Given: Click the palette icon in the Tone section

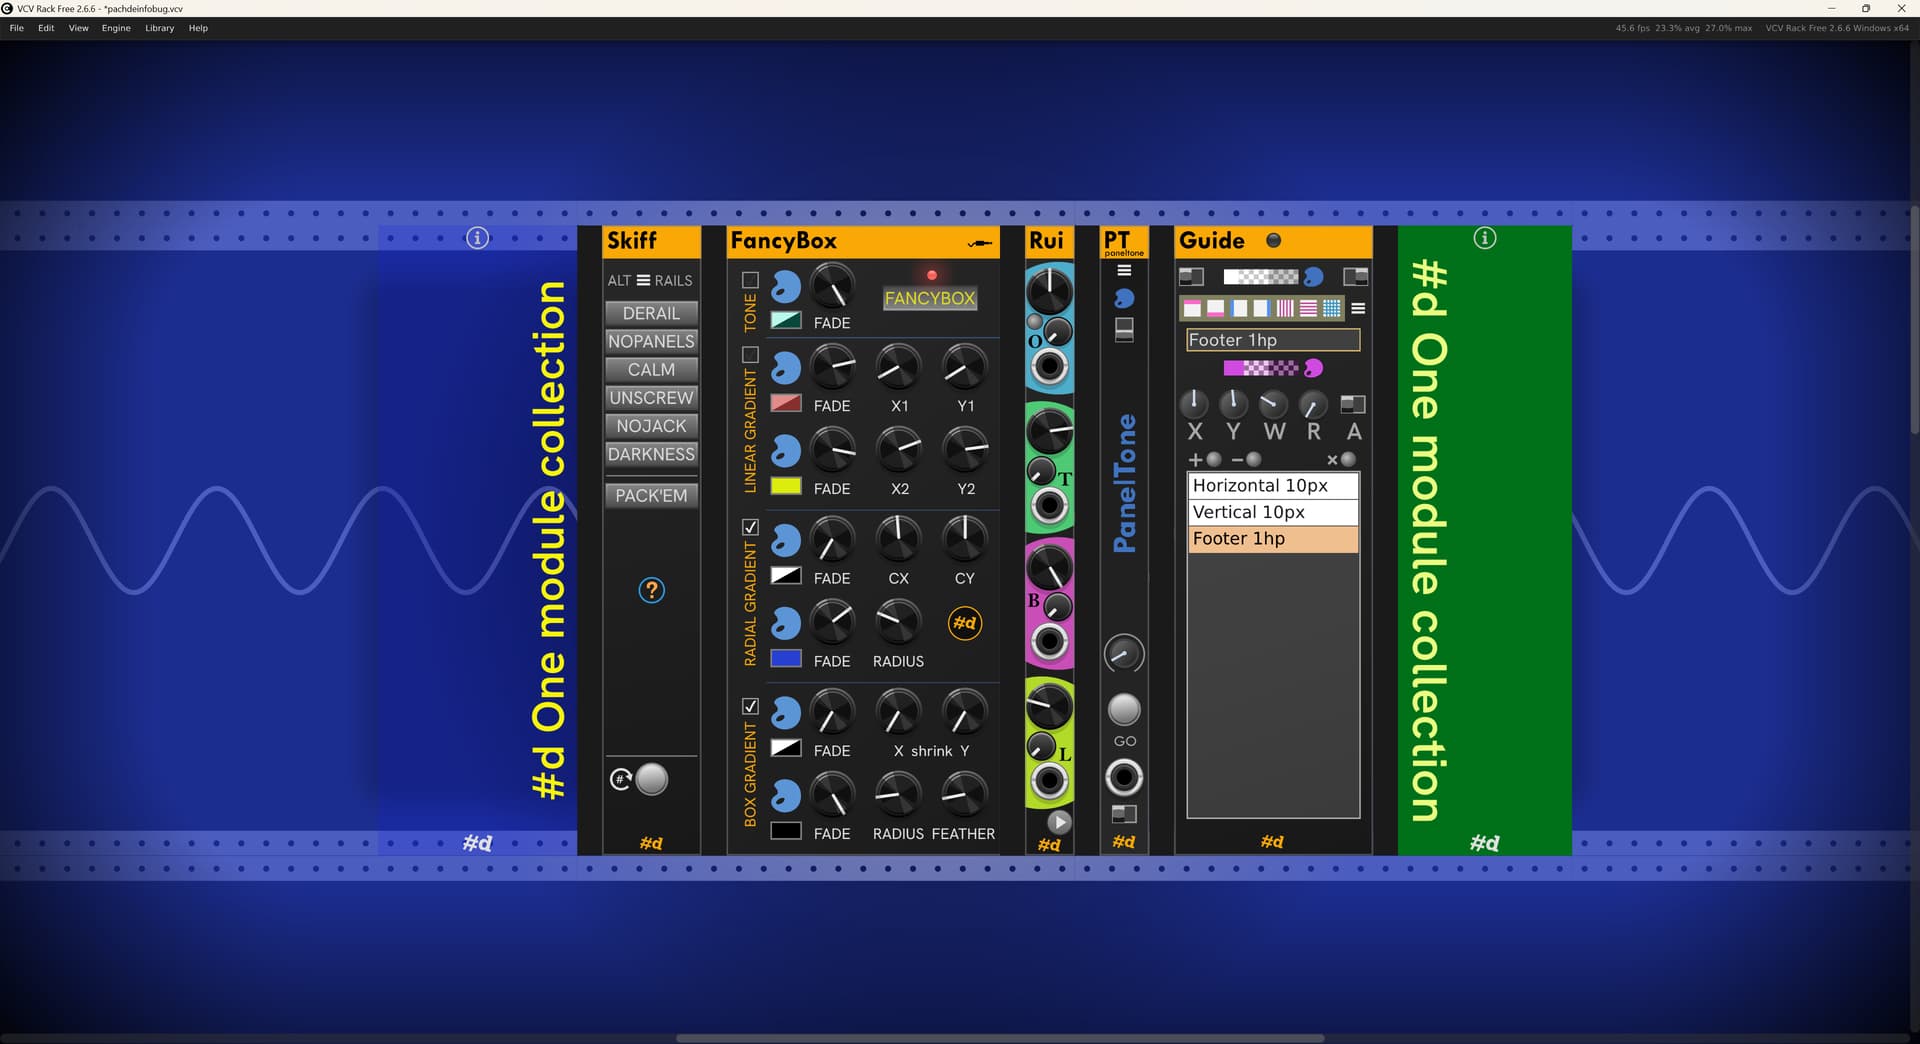Looking at the screenshot, I should click(786, 287).
